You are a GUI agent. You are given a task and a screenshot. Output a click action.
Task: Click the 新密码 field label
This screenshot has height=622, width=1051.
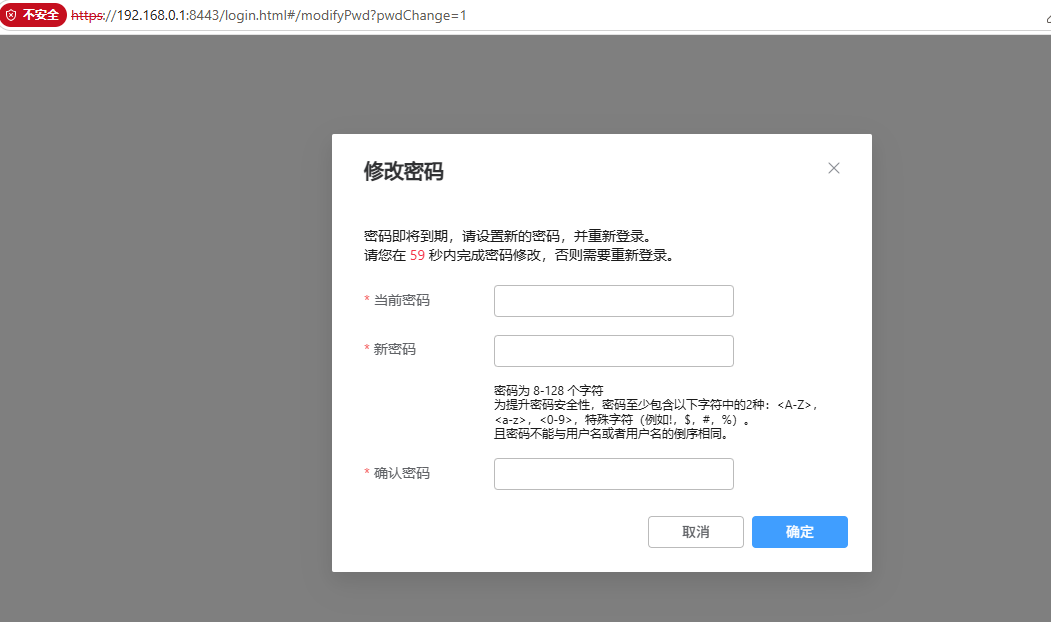pos(394,349)
